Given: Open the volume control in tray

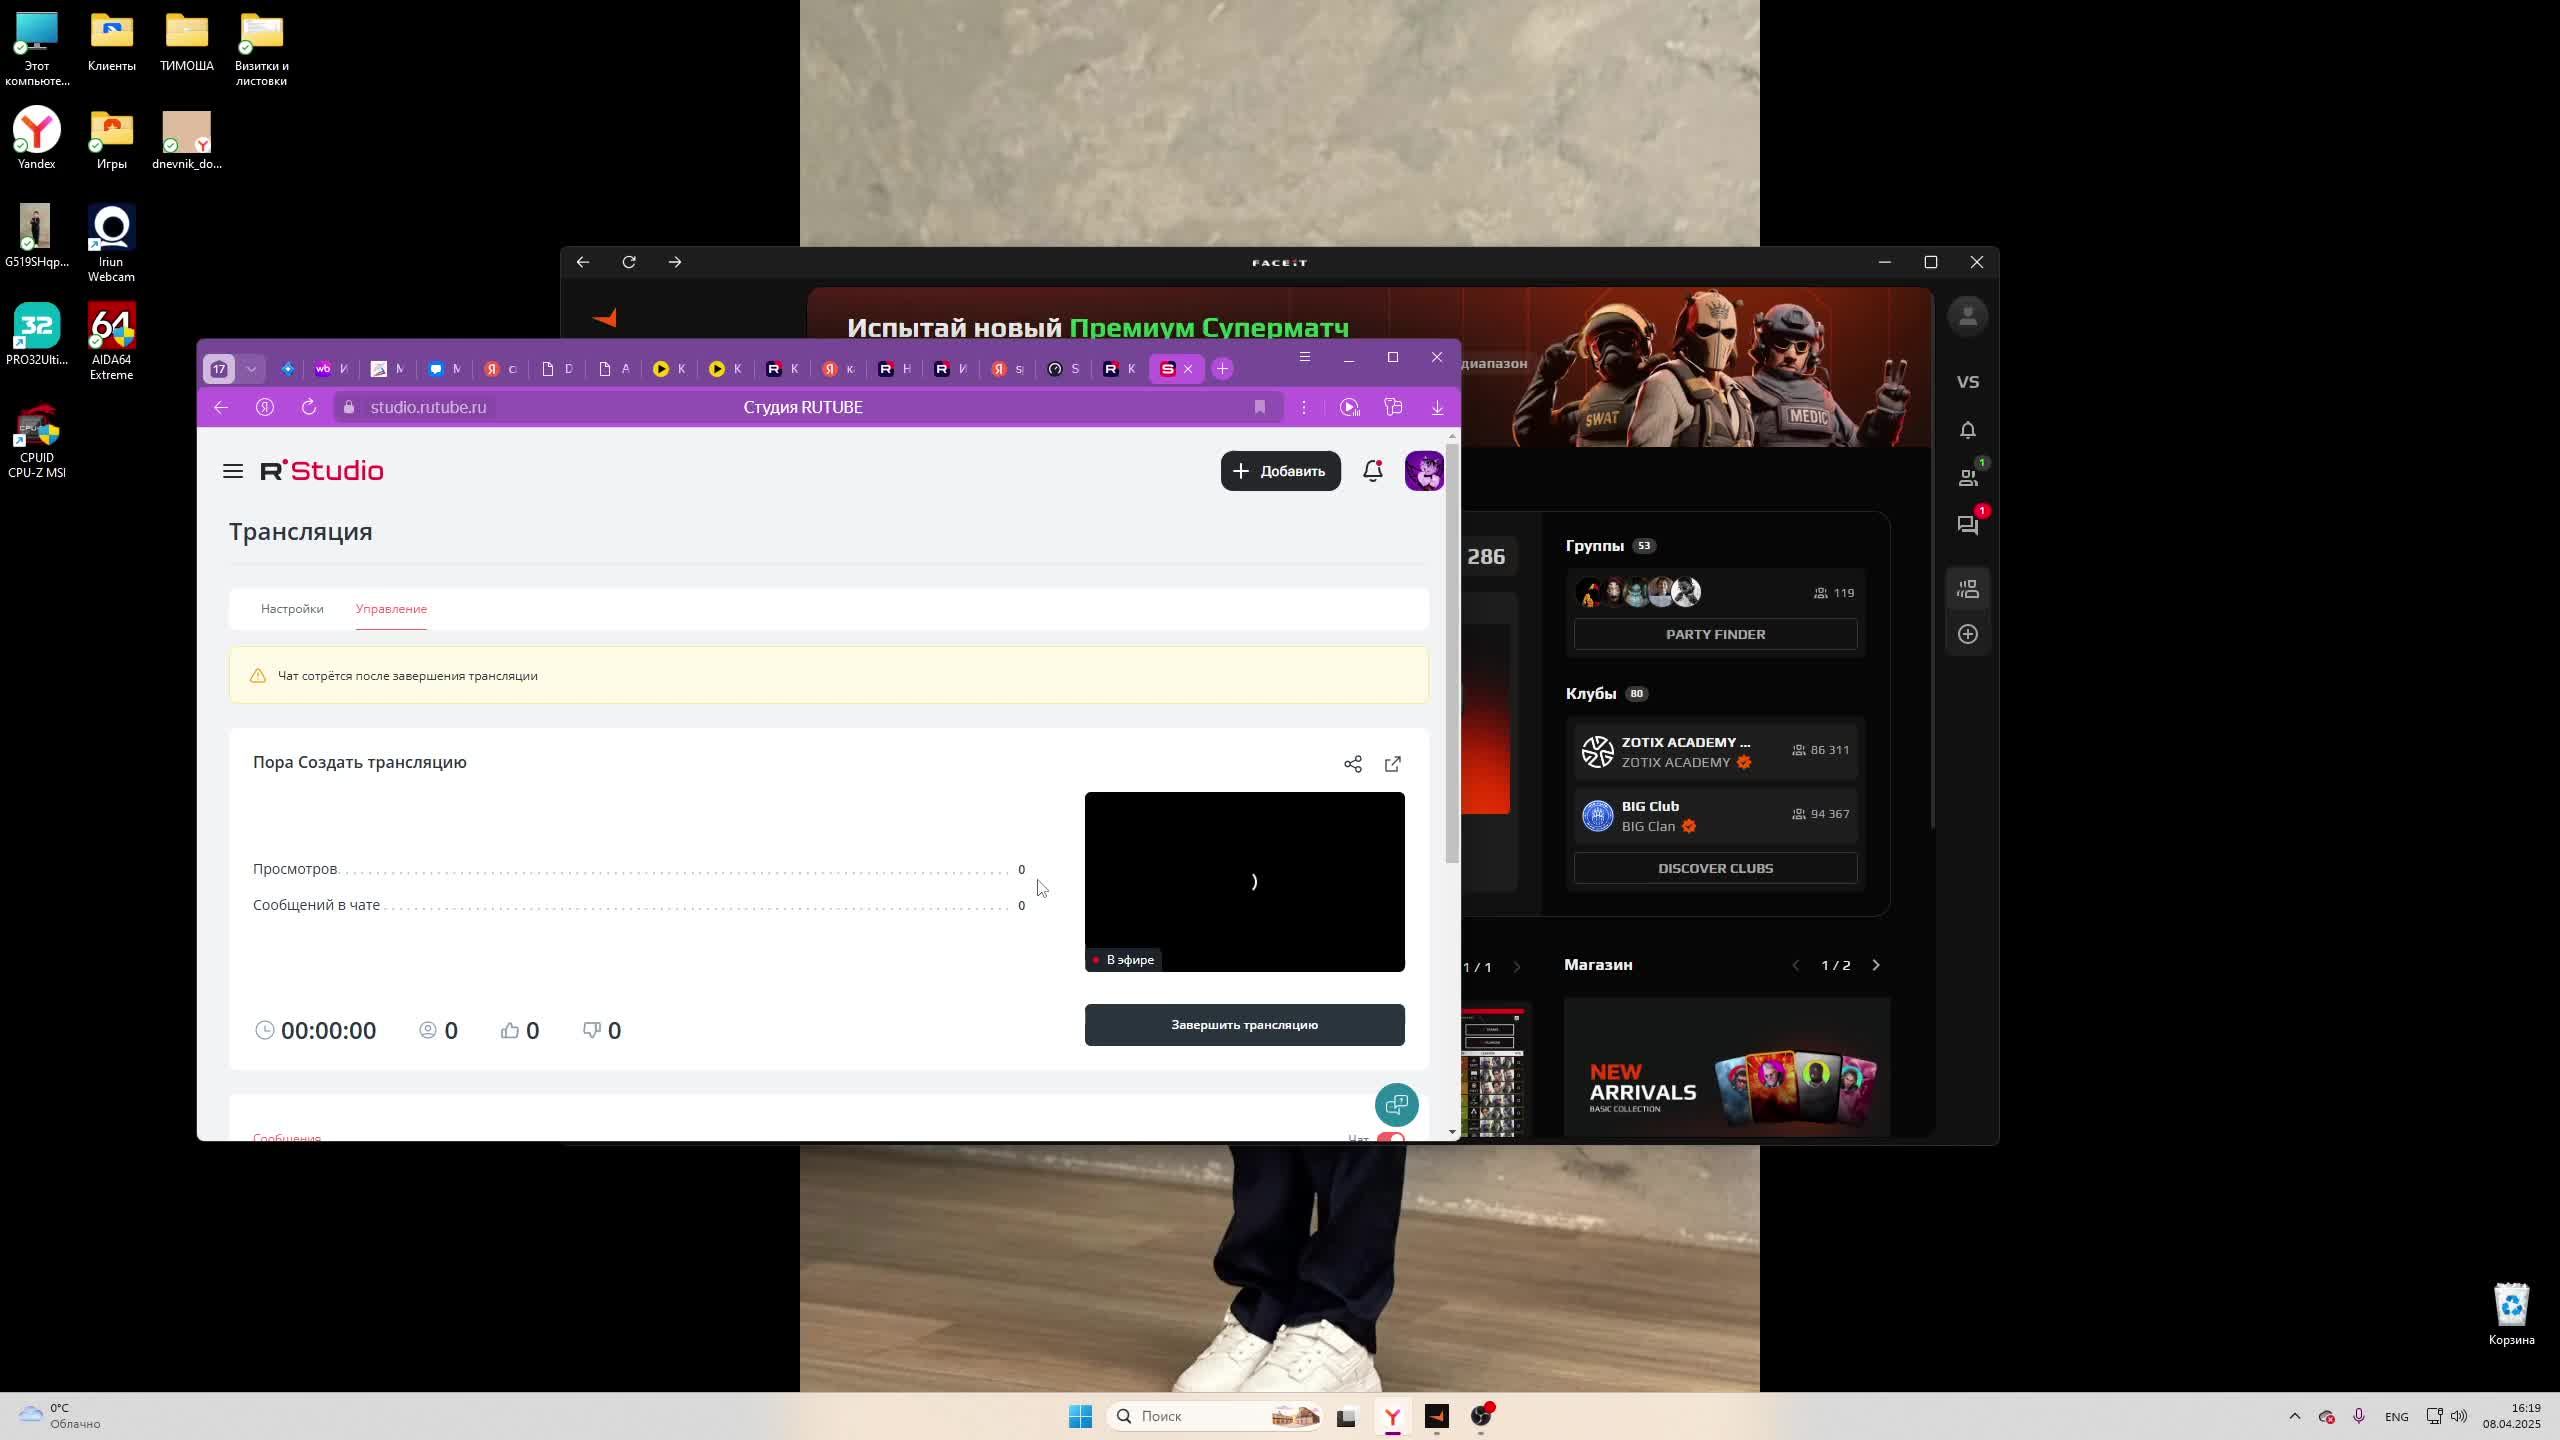Looking at the screenshot, I should pos(2459,1416).
